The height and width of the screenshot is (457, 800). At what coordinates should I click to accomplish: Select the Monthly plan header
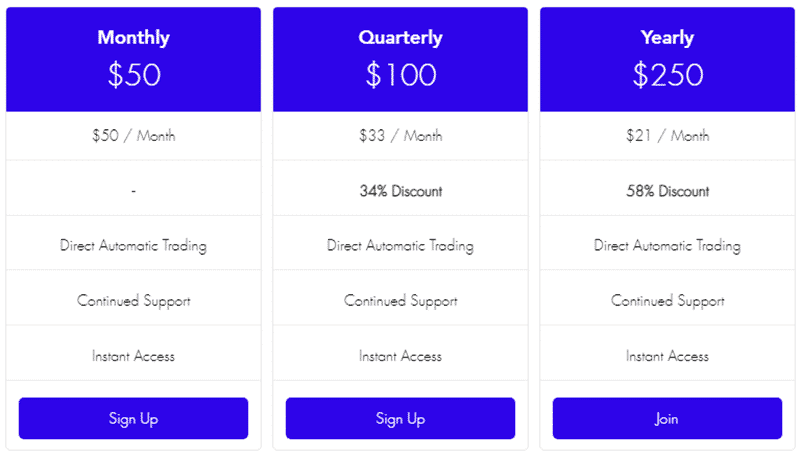tap(133, 59)
